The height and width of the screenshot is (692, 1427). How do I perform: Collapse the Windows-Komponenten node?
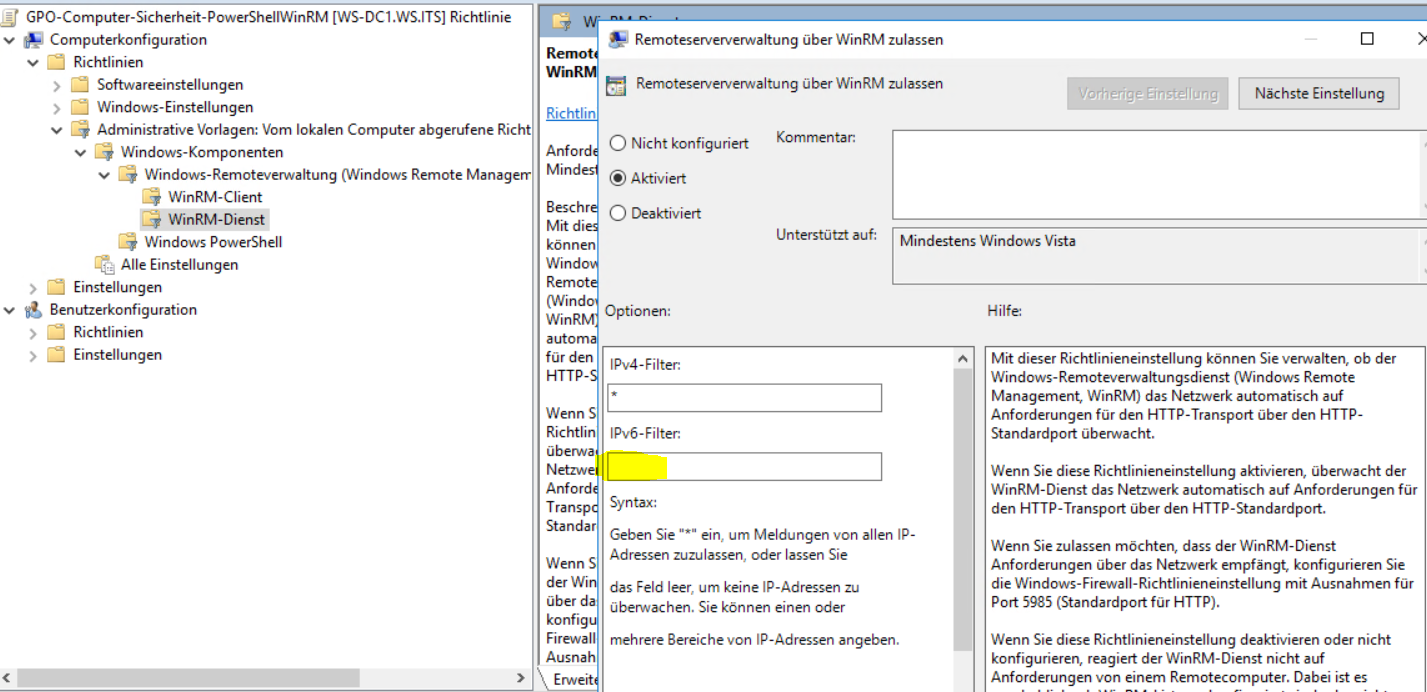tap(81, 152)
